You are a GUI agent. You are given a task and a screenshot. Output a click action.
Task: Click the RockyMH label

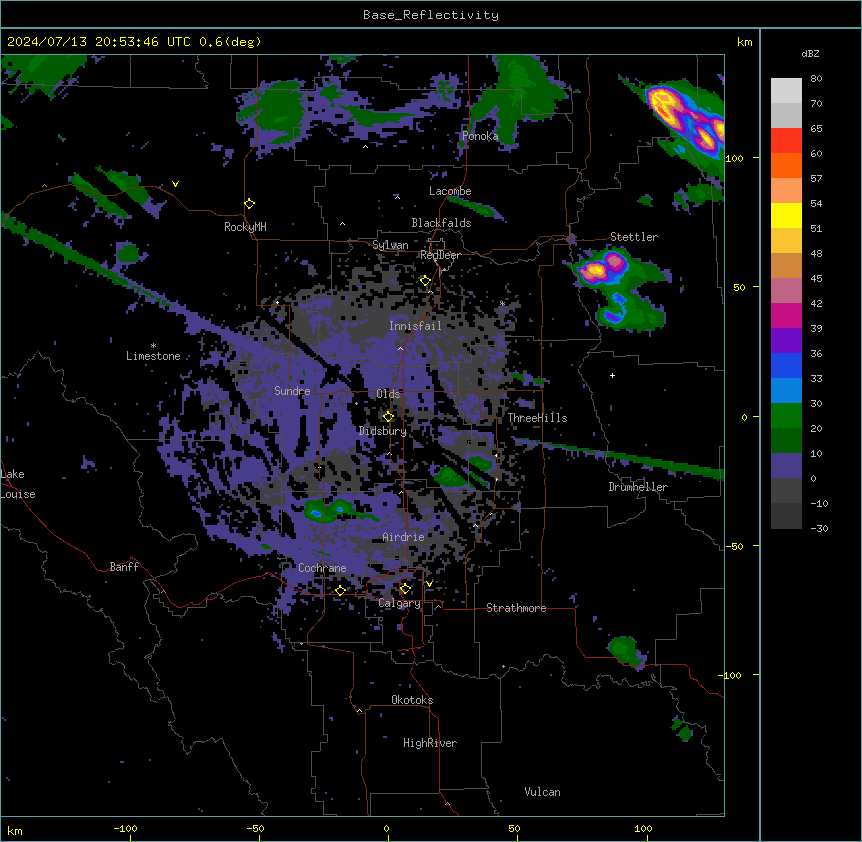point(245,227)
